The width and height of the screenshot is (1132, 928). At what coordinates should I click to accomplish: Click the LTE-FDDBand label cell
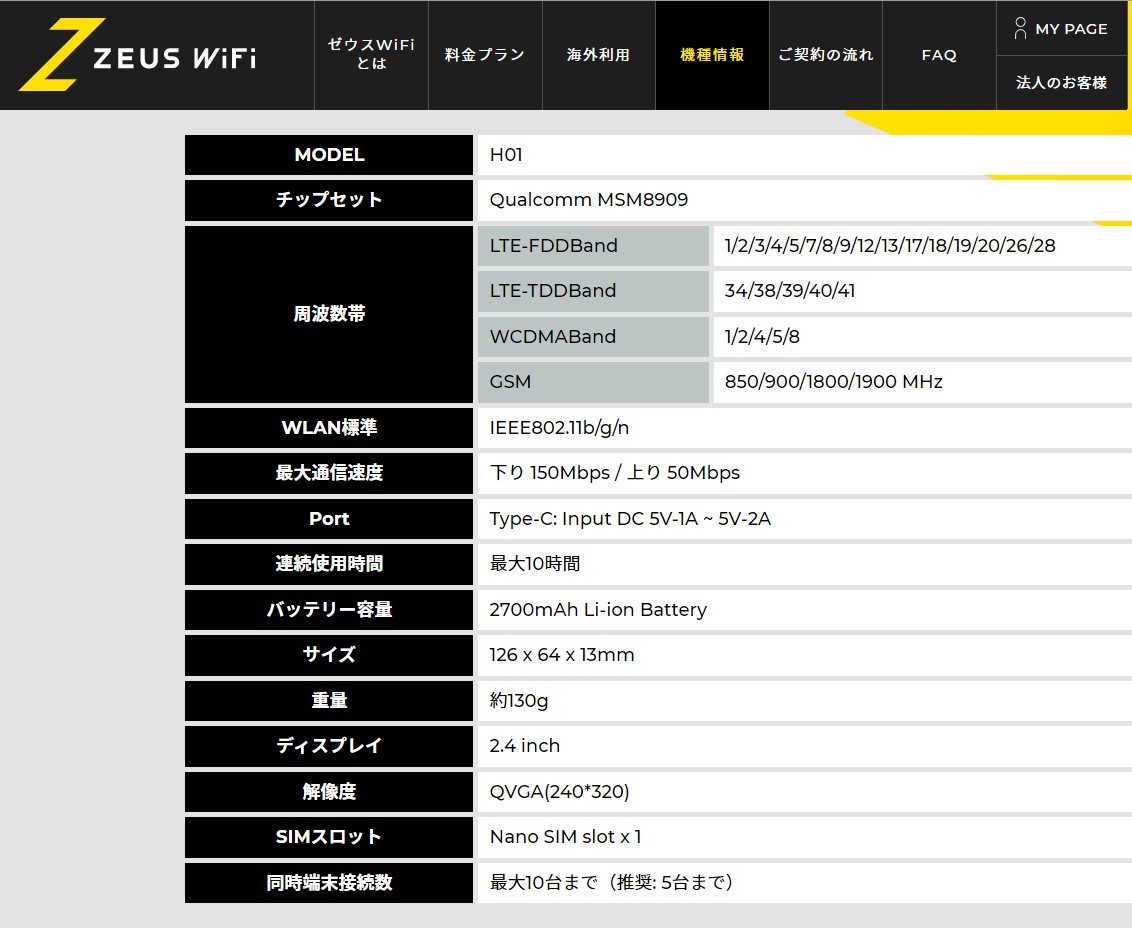coord(593,246)
